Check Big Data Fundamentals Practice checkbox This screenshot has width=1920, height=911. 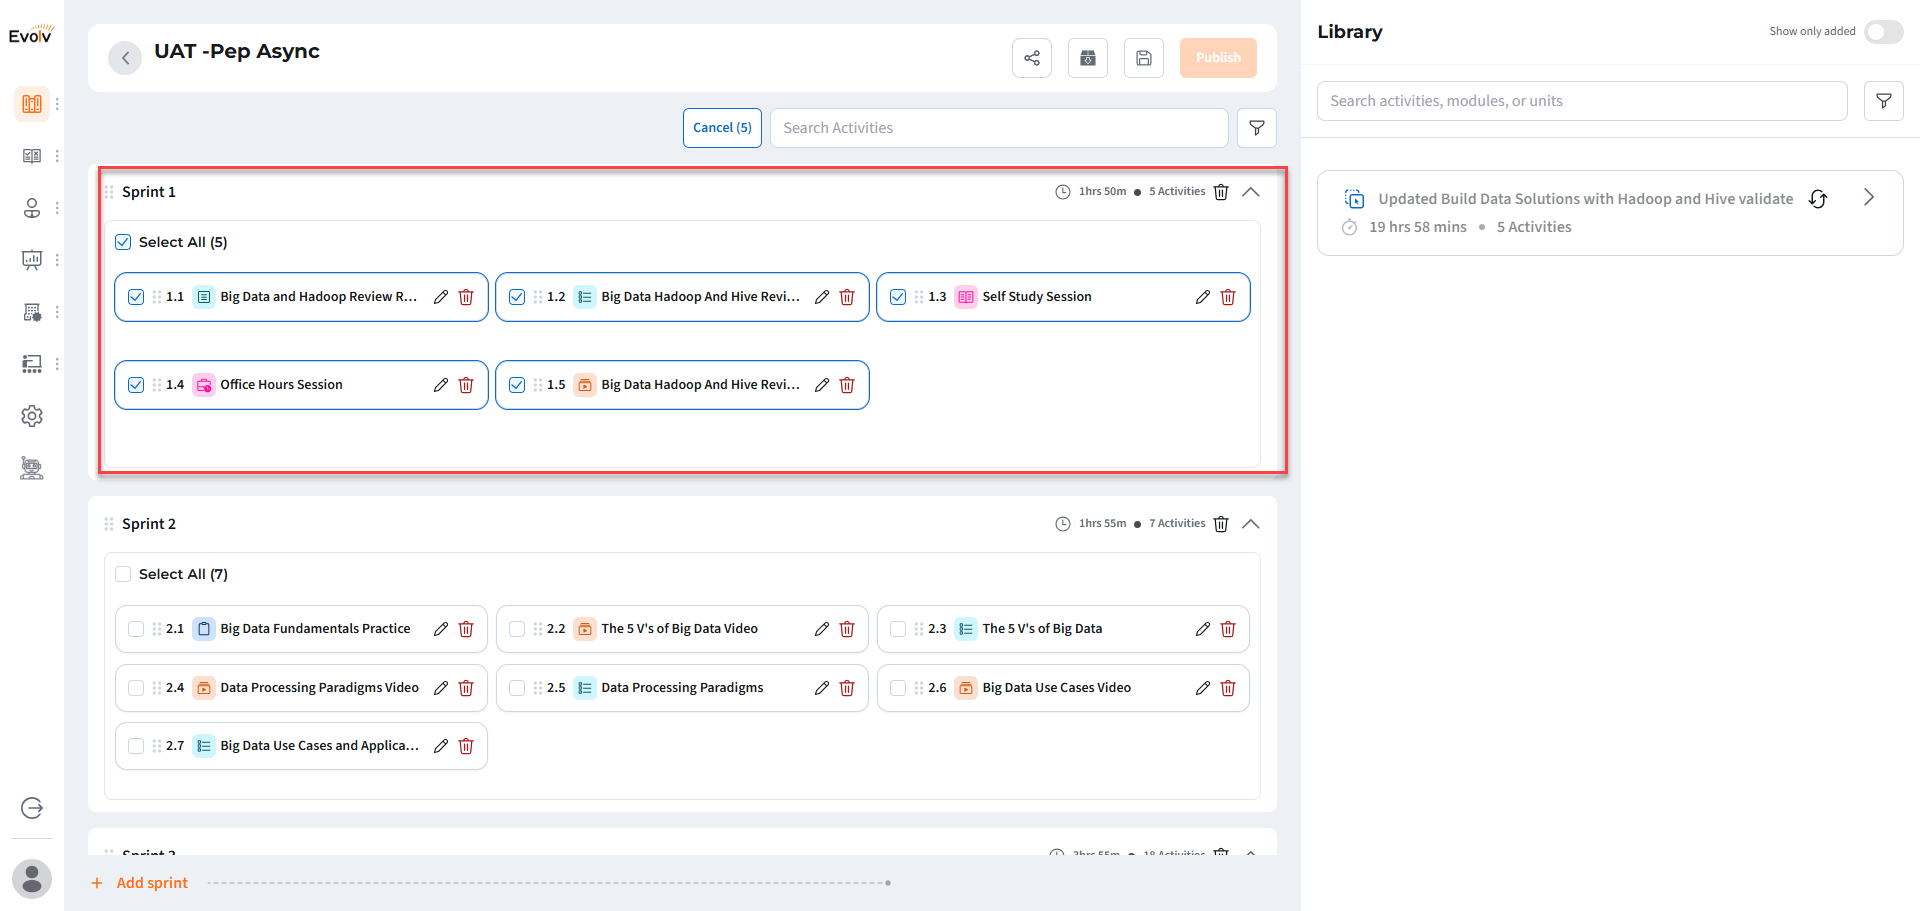pyautogui.click(x=136, y=629)
